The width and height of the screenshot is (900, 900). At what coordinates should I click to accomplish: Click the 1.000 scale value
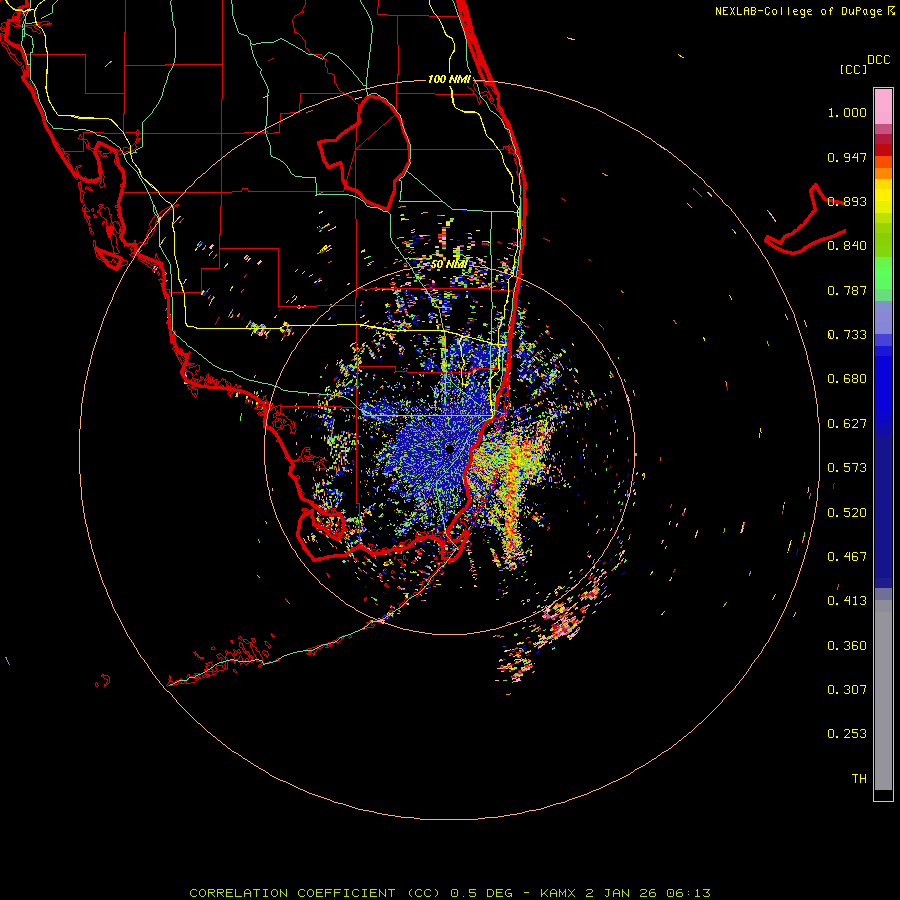pos(847,112)
